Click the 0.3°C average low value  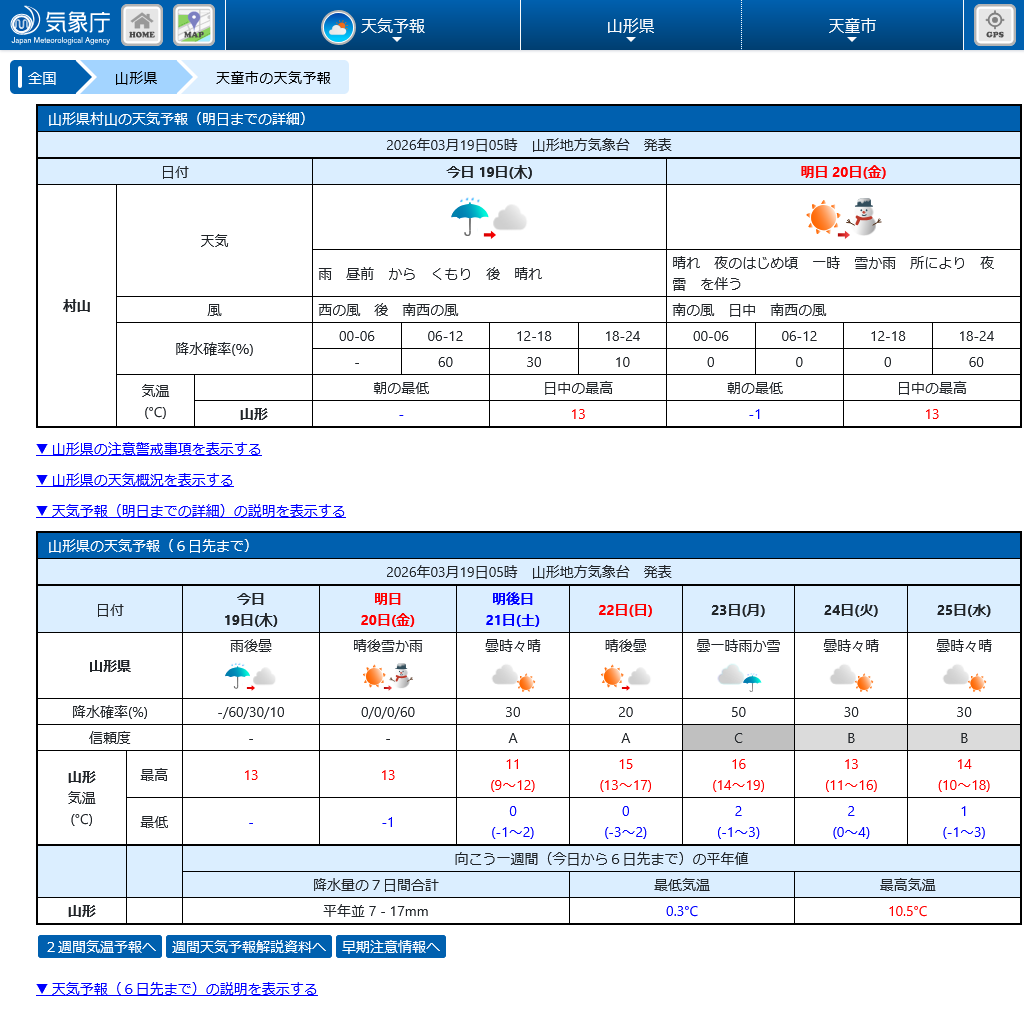point(682,911)
